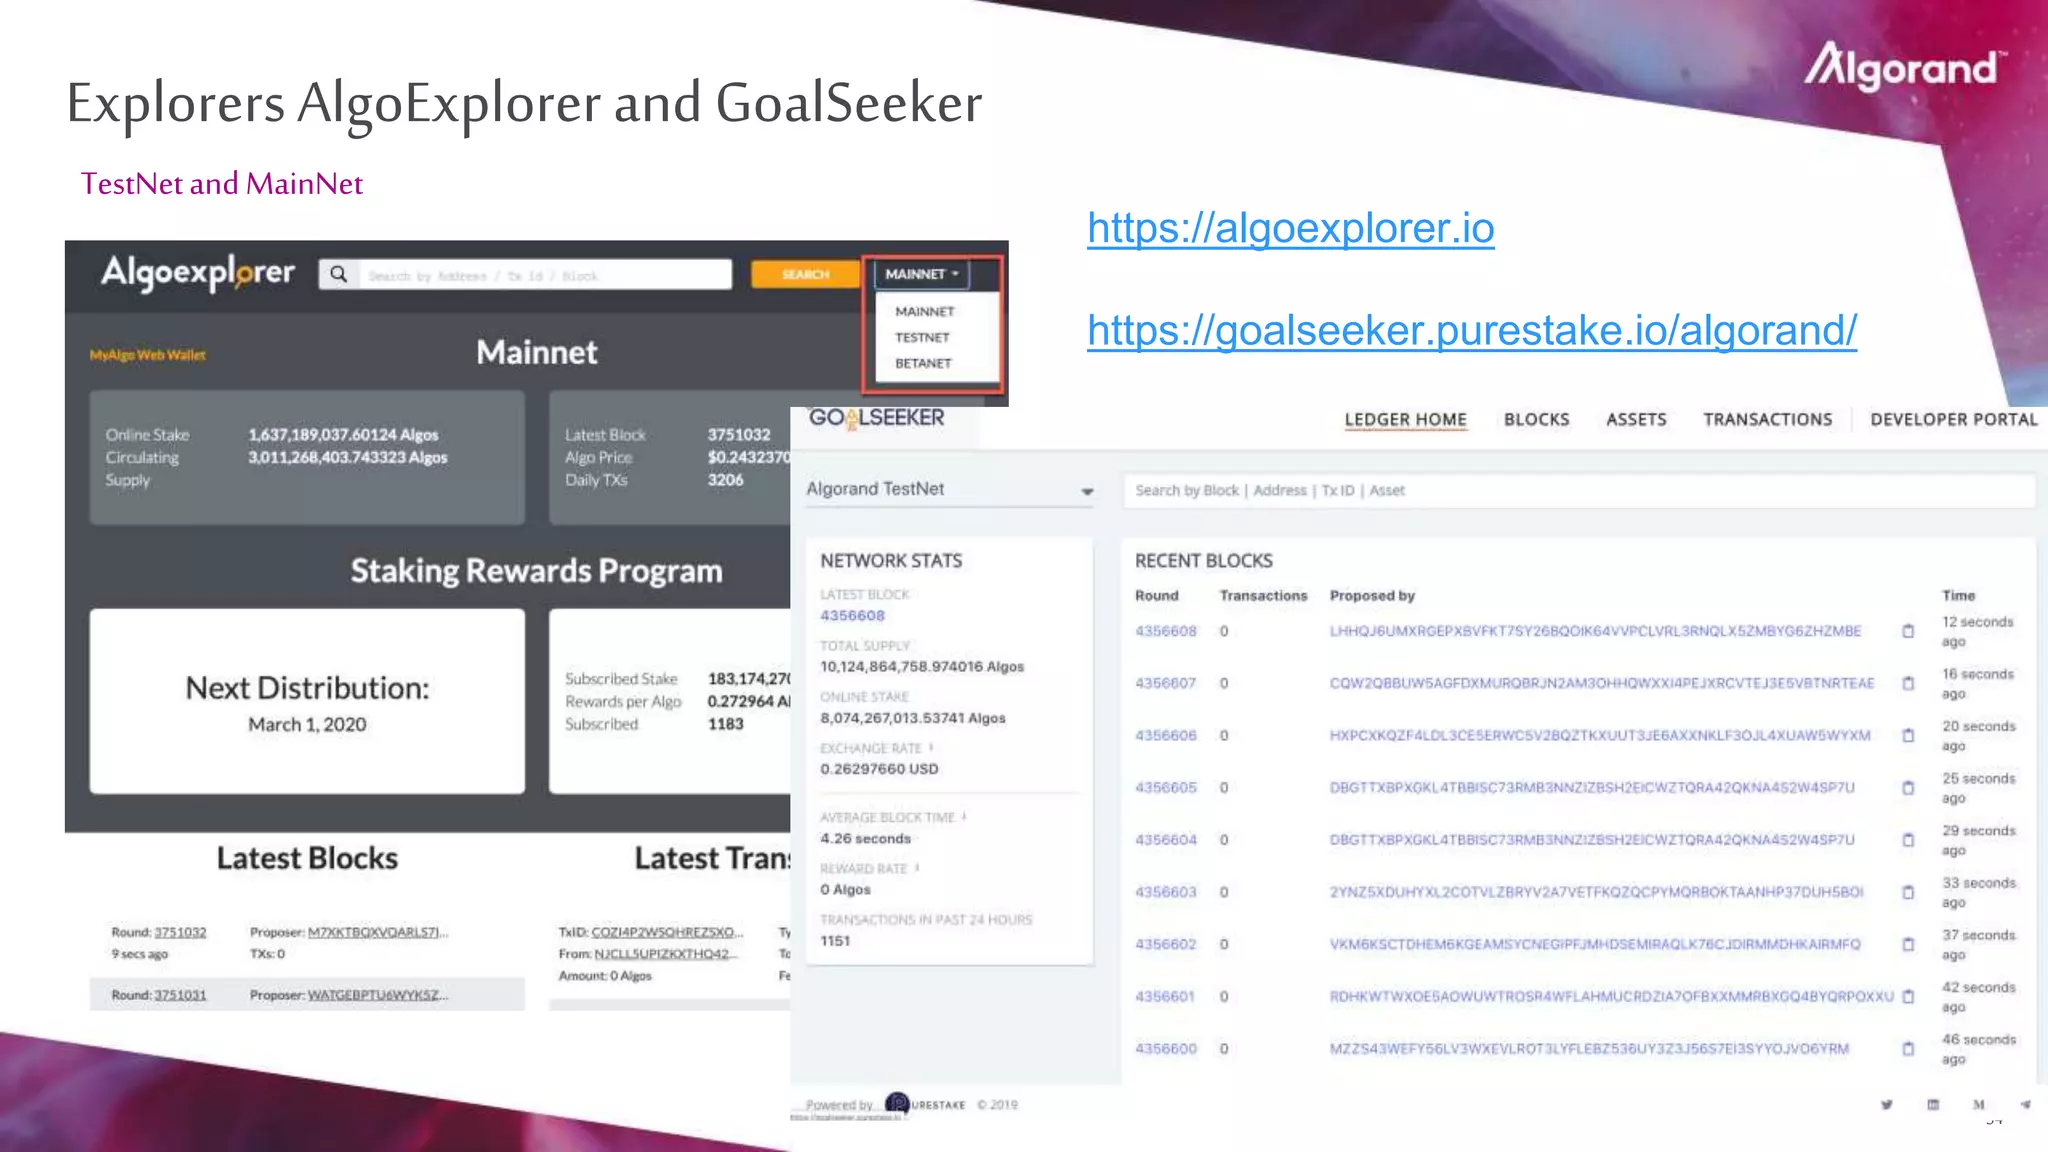The width and height of the screenshot is (2048, 1152).
Task: Click the Algoexplorer search magnifier icon
Action: [339, 274]
